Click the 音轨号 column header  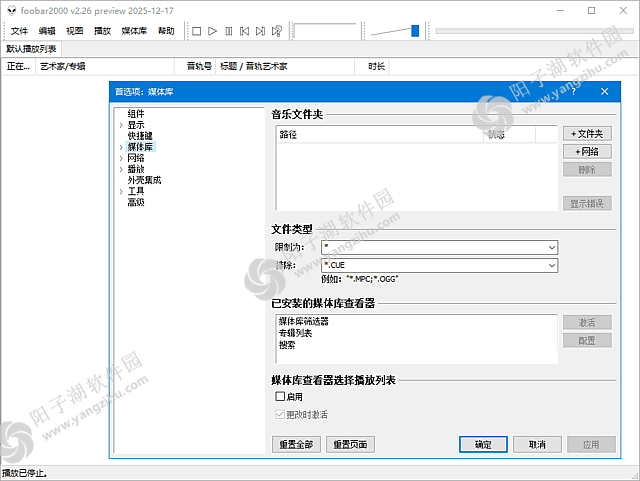pos(195,66)
